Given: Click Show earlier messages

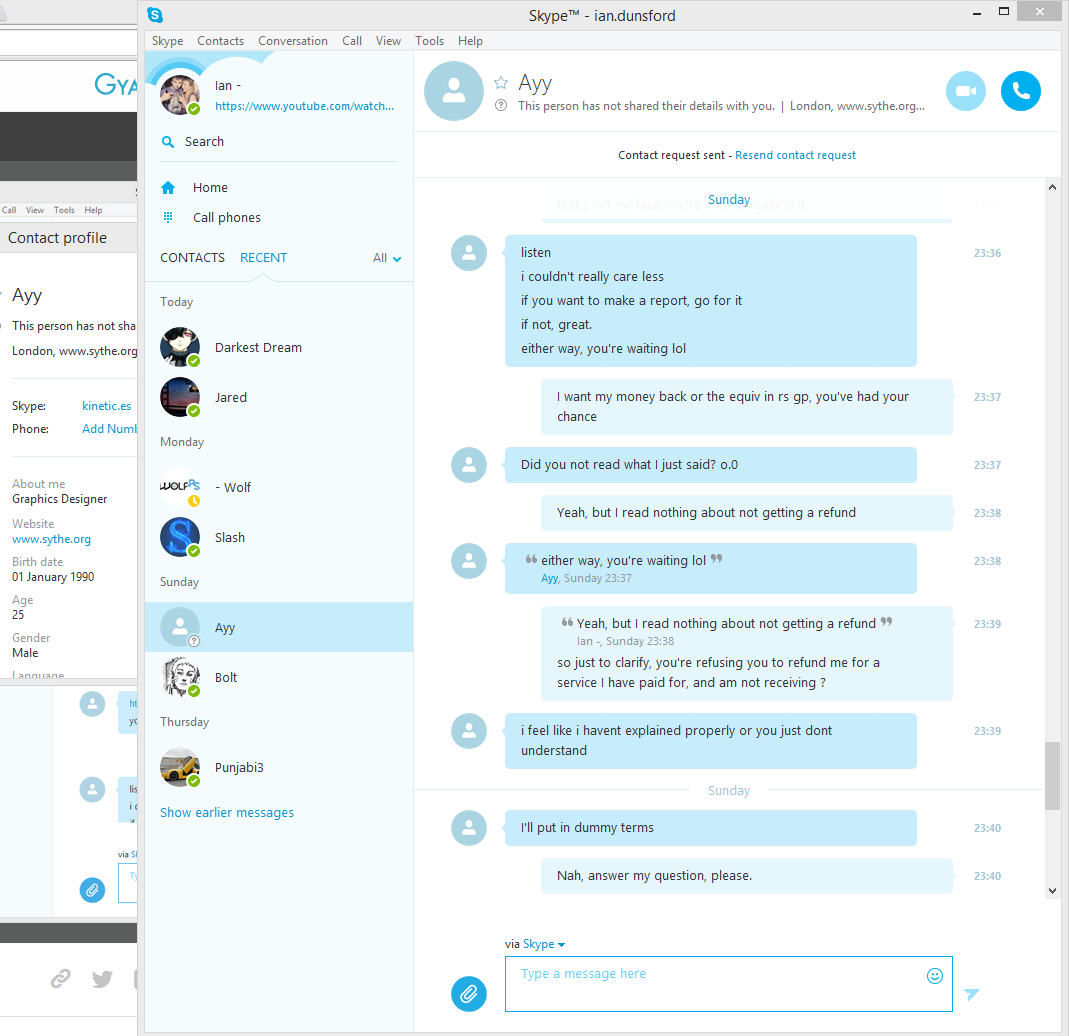Looking at the screenshot, I should (x=227, y=812).
